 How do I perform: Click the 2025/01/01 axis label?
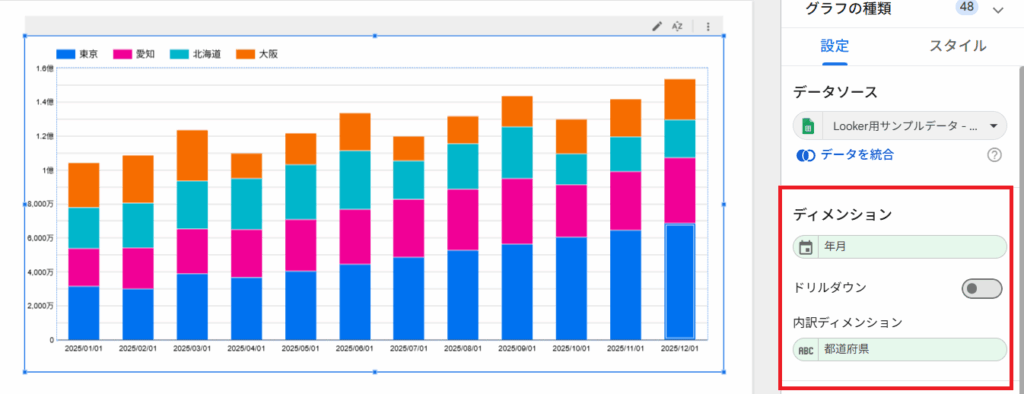pyautogui.click(x=83, y=348)
